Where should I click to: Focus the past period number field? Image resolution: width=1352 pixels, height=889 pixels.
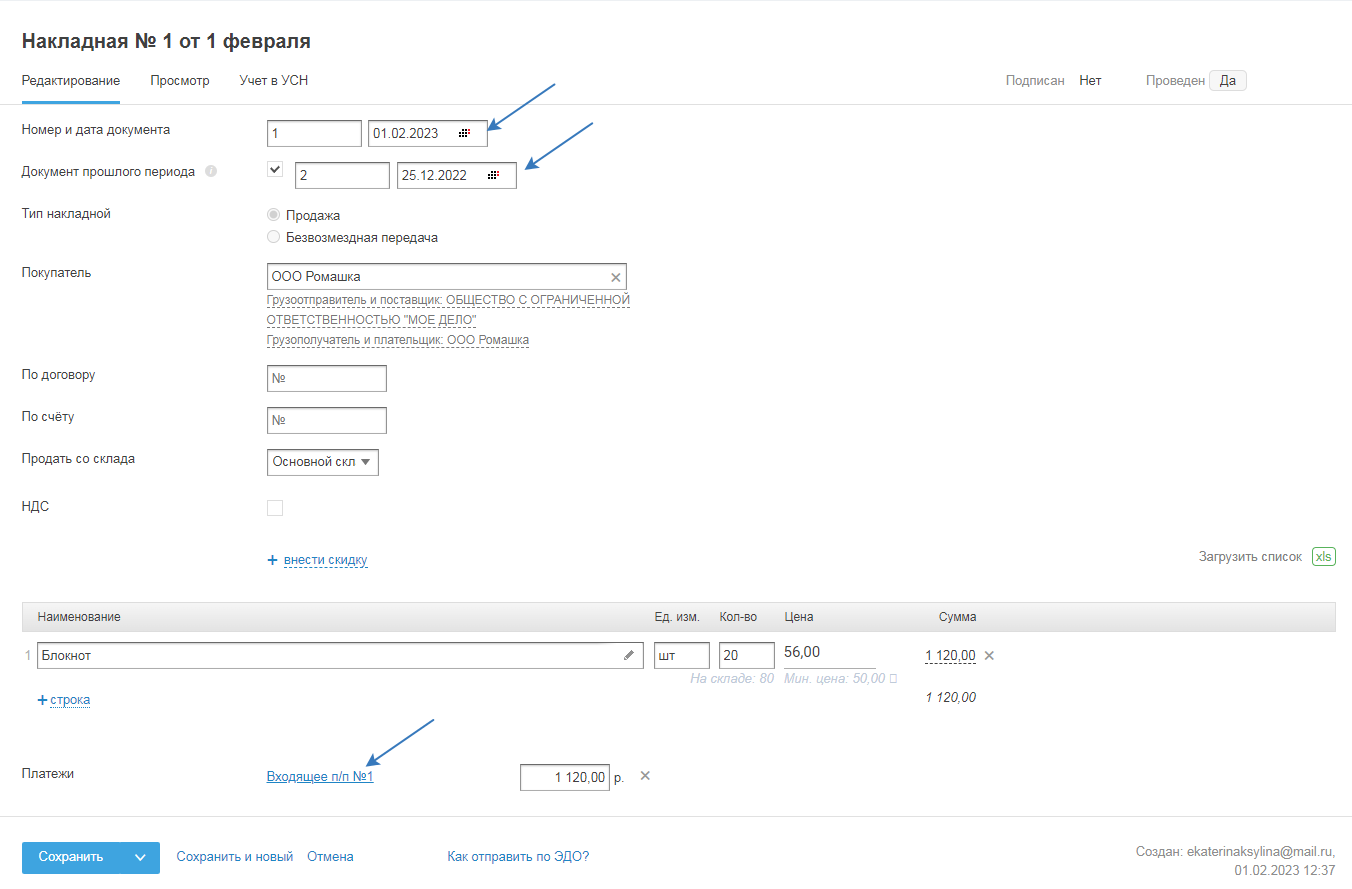pos(342,175)
